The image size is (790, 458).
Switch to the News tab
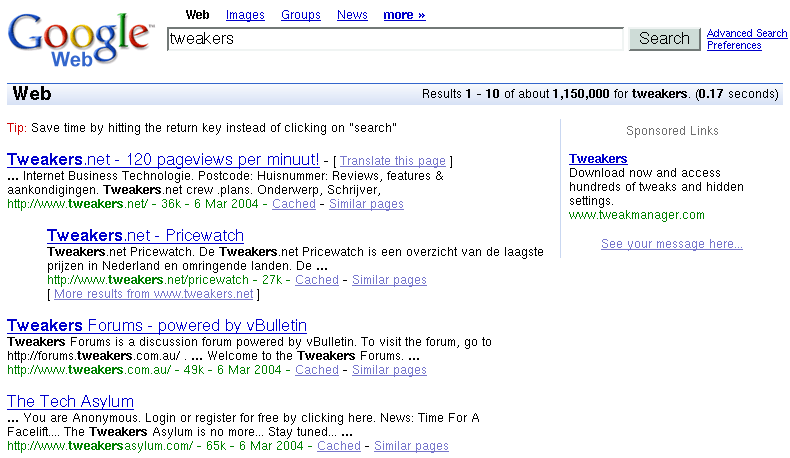[x=352, y=15]
